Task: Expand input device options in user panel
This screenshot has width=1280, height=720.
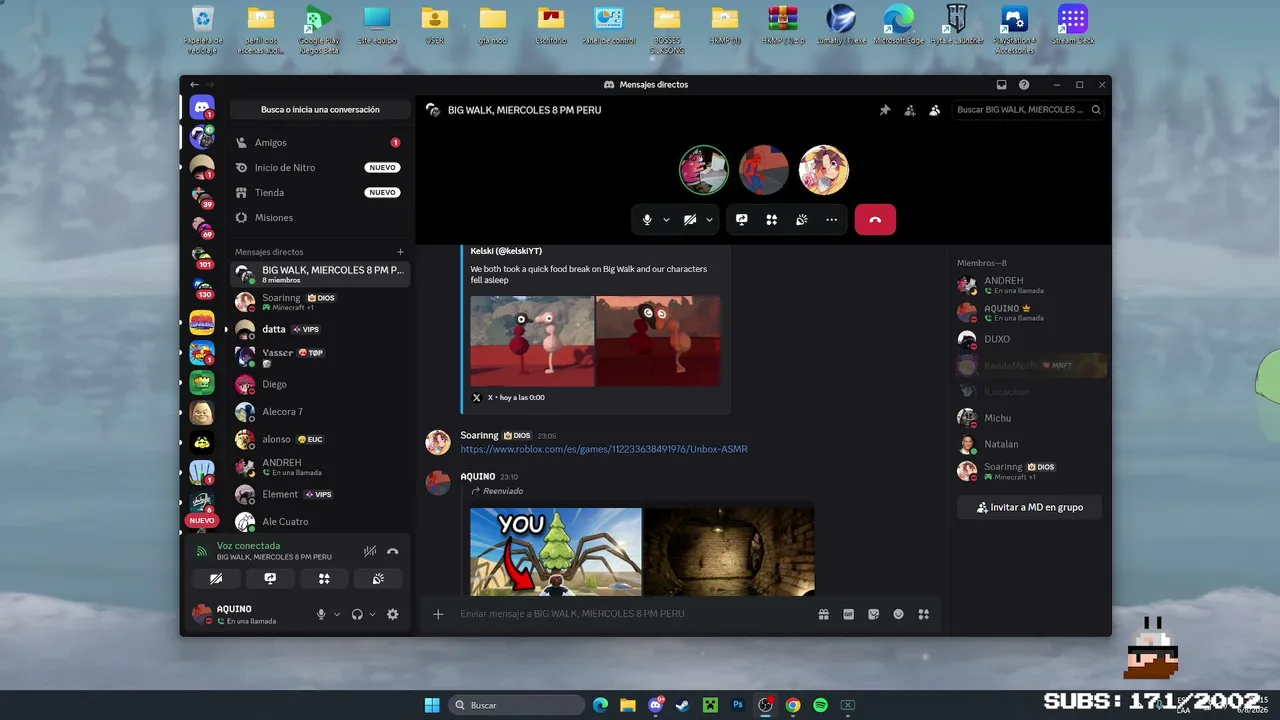Action: [x=337, y=614]
